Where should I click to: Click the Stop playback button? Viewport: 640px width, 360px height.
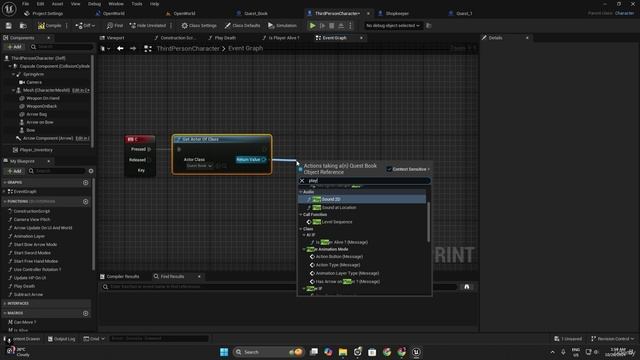[332, 26]
